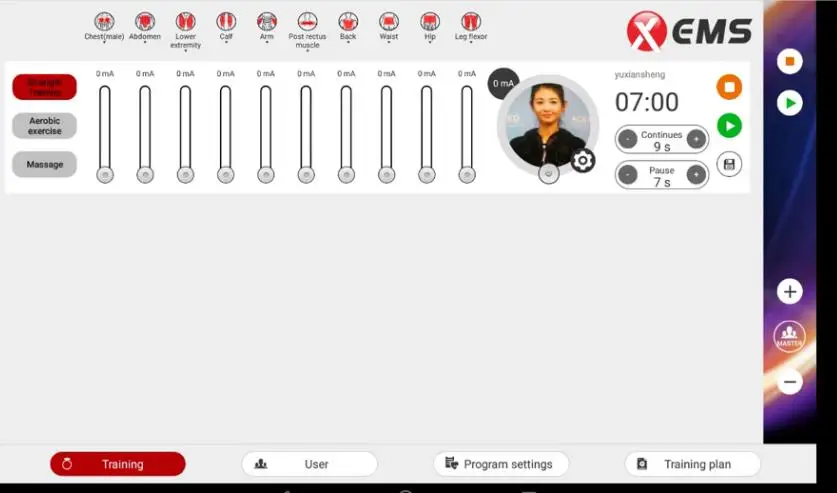Click the Lower extremity intensity slider knob
This screenshot has height=493, width=837.
(x=185, y=175)
